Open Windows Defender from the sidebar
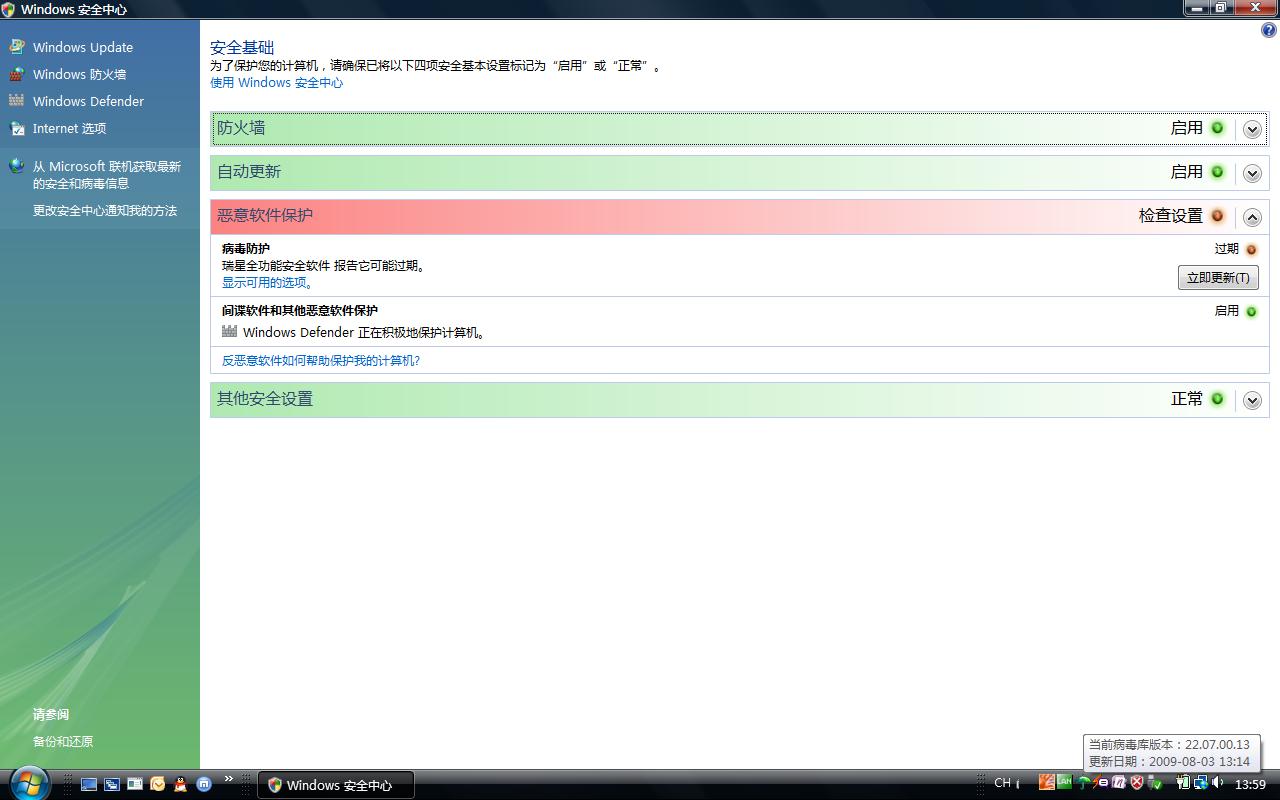The height and width of the screenshot is (800, 1280). pos(88,101)
